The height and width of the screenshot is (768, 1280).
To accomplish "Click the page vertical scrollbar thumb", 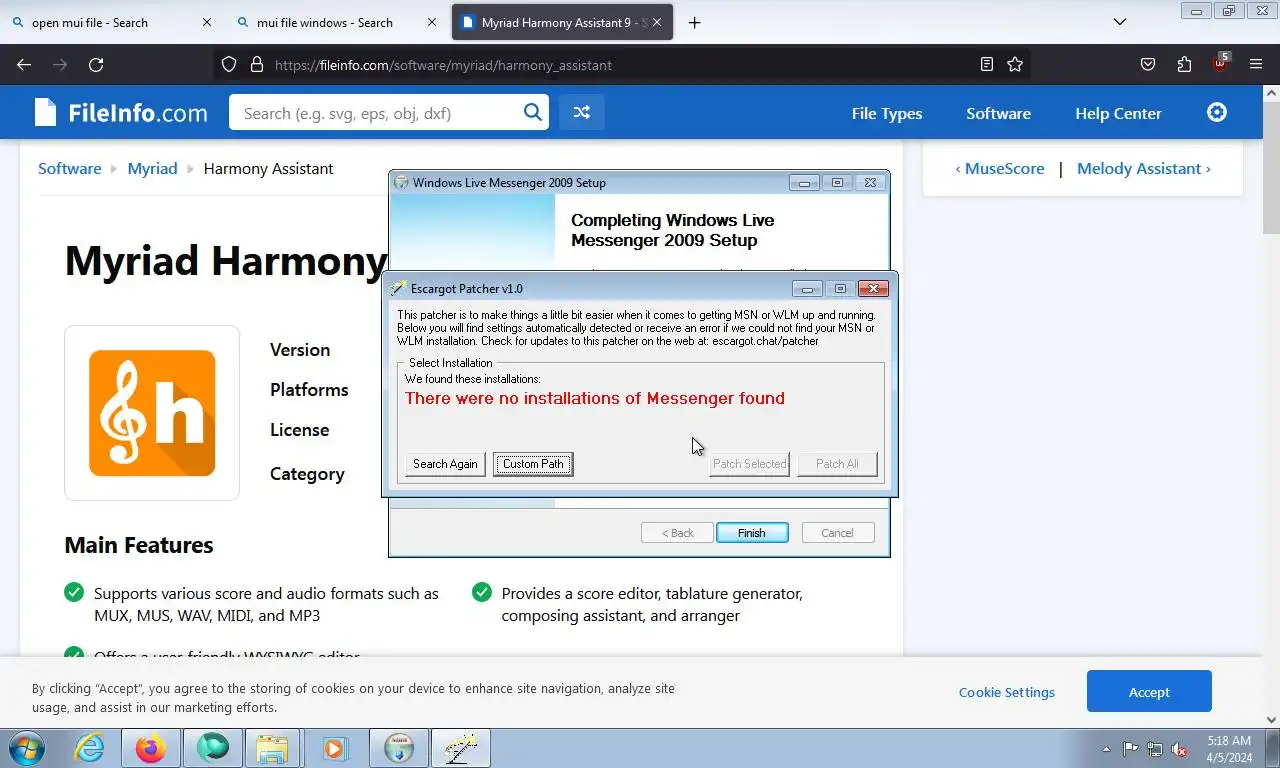I will tap(1271, 168).
